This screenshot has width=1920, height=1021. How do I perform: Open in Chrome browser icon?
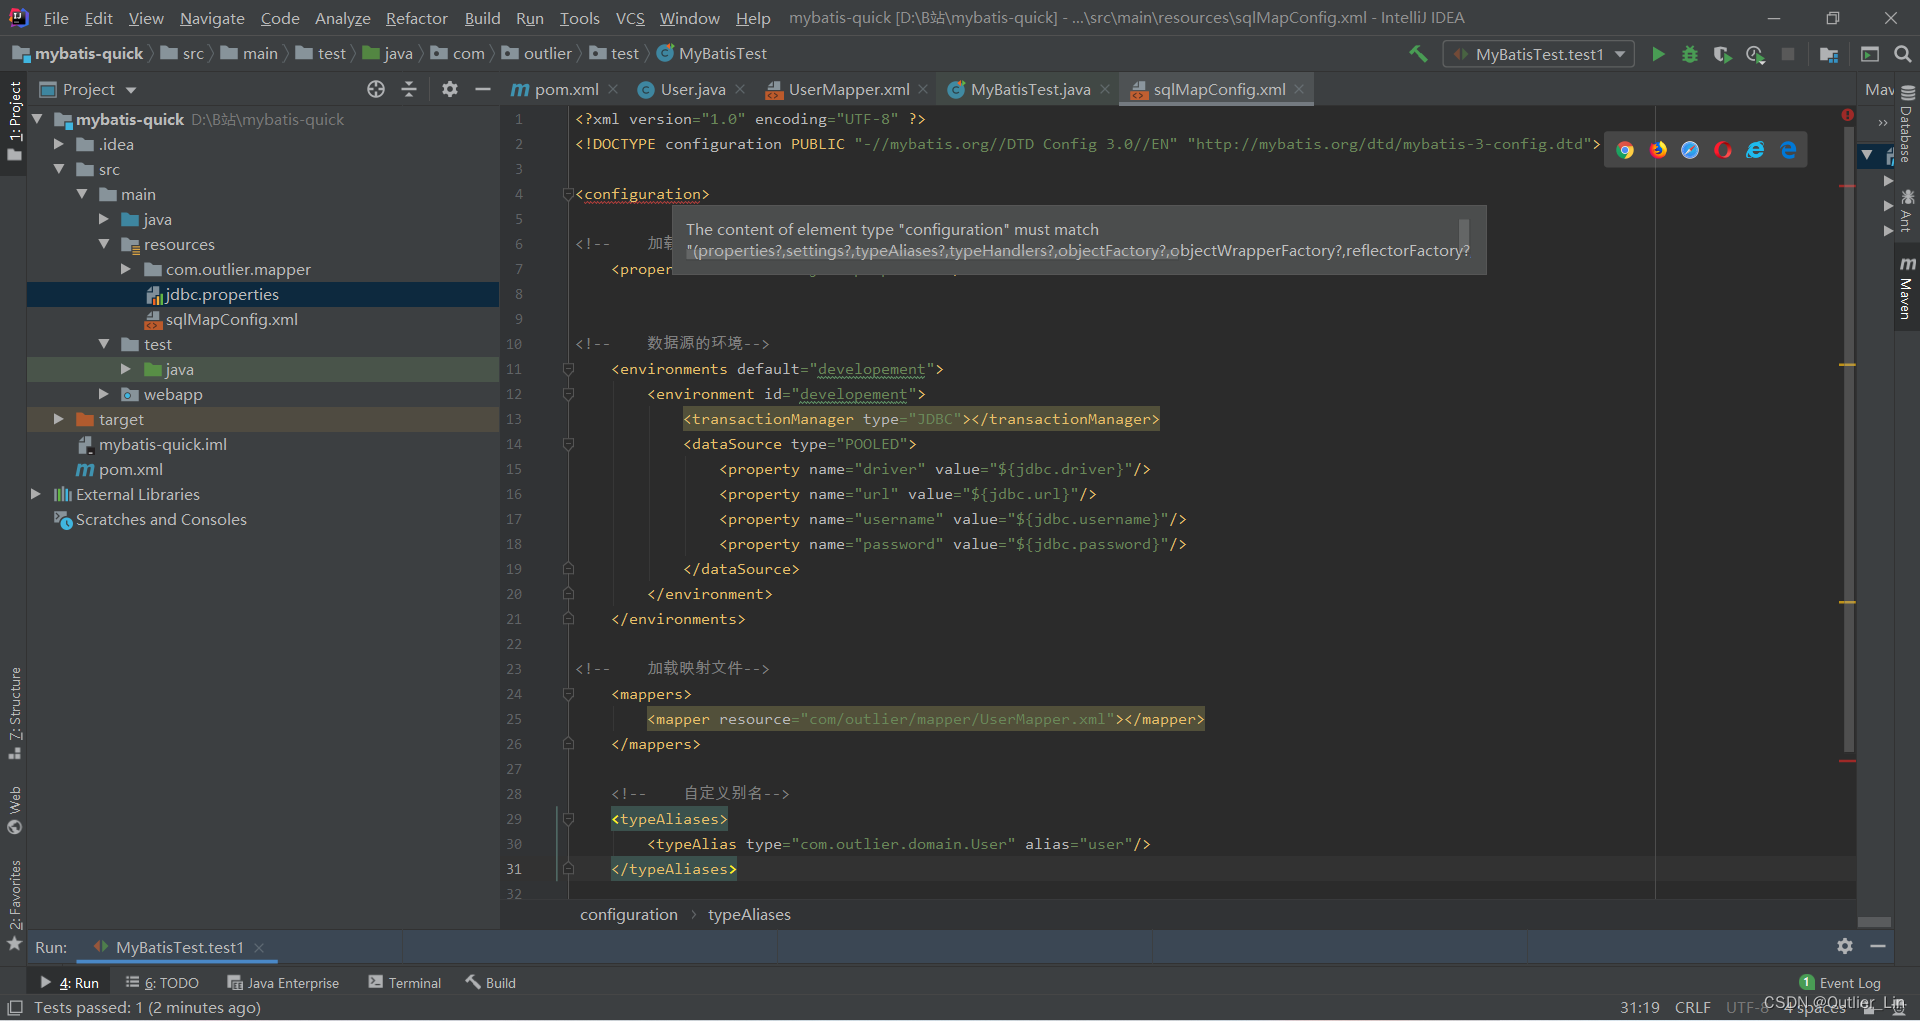click(1625, 150)
